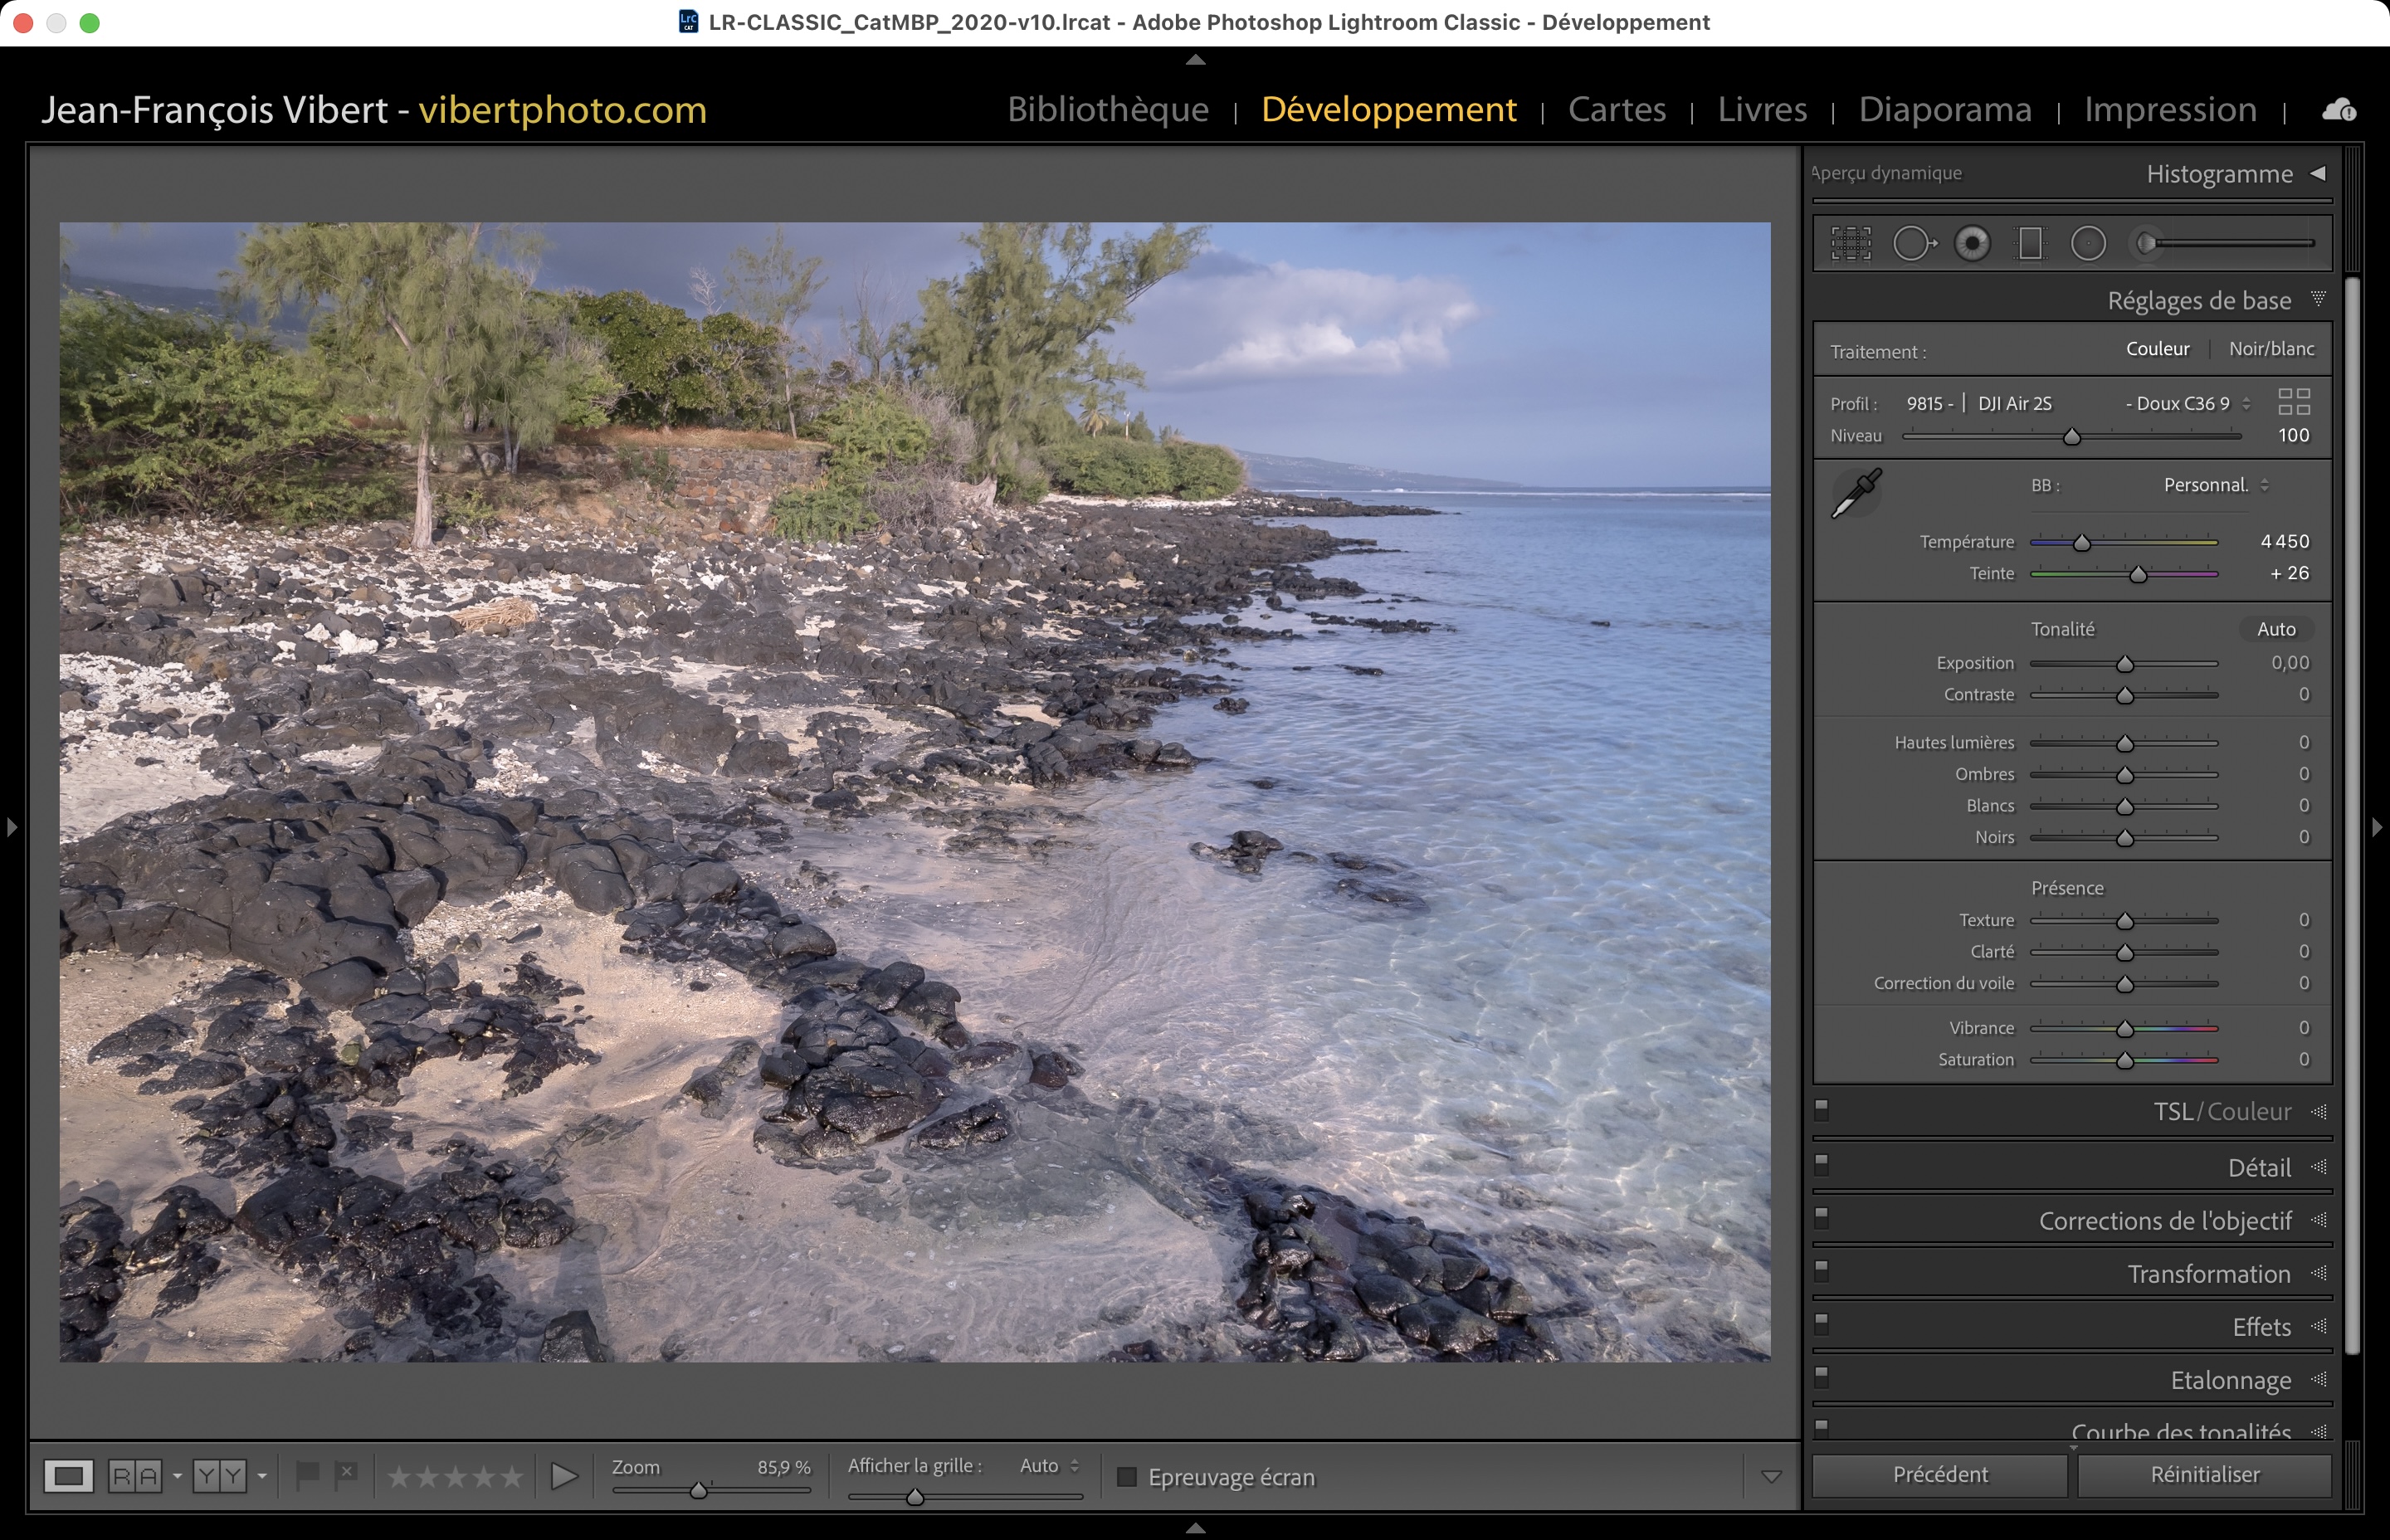Screen dimensions: 2390x1540
Task: Open the BB Personnal. white balance dropdown
Action: click(x=2215, y=485)
